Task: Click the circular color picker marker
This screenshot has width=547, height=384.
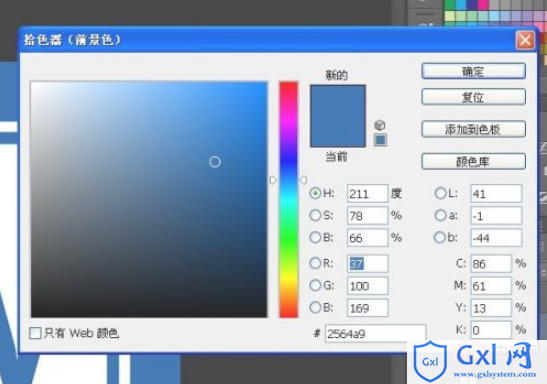Action: point(215,161)
